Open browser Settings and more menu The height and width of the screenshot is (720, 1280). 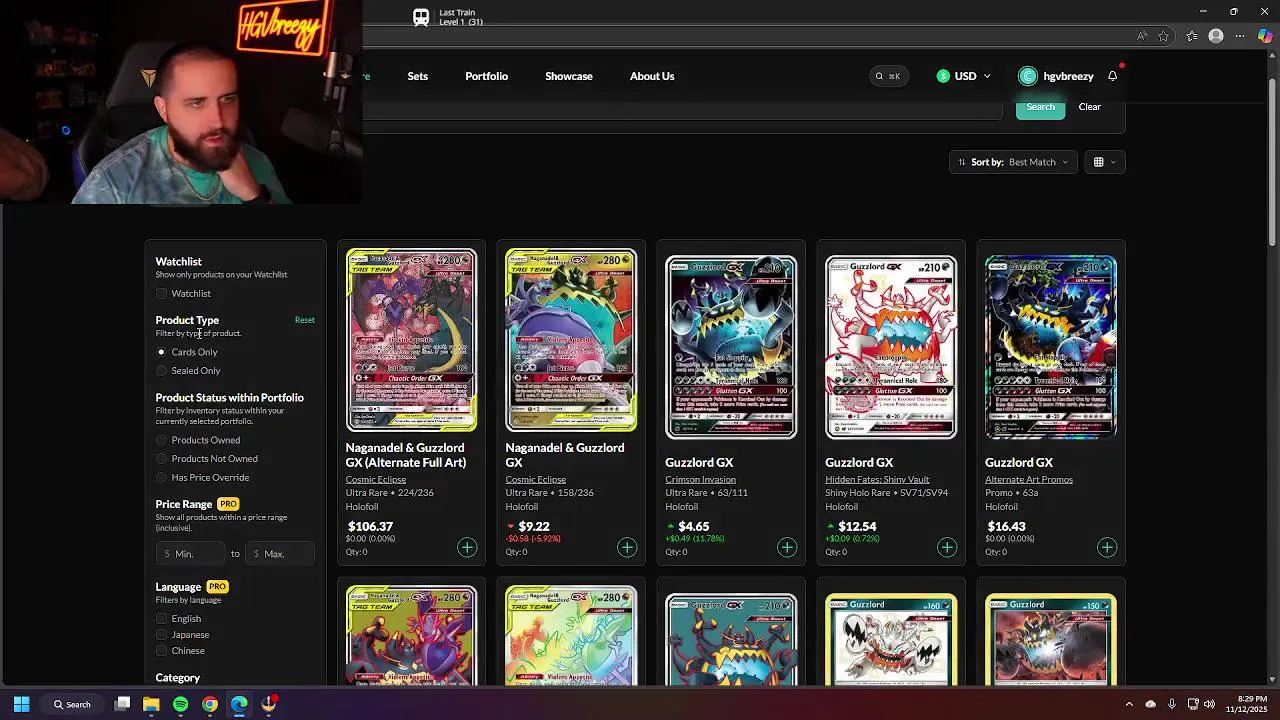point(1242,36)
